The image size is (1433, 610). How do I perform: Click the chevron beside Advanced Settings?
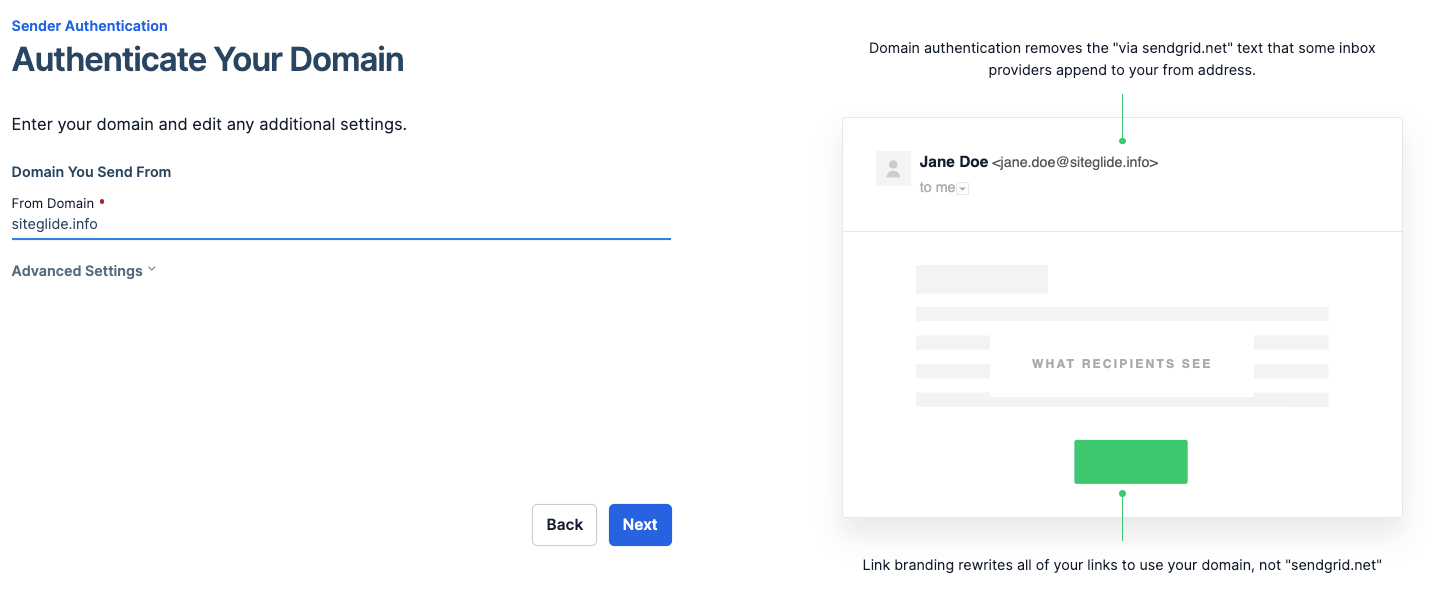[x=152, y=270]
